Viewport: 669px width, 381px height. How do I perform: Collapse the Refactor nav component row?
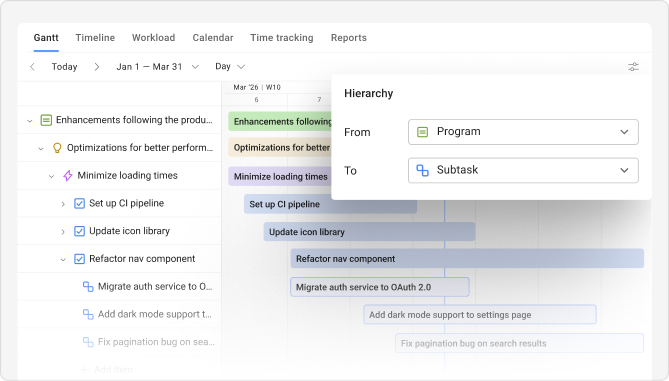click(x=63, y=259)
